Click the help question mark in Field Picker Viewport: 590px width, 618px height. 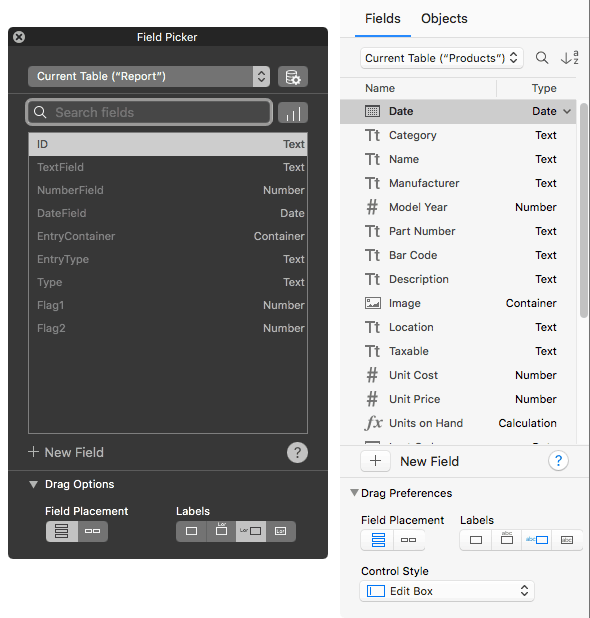click(297, 452)
